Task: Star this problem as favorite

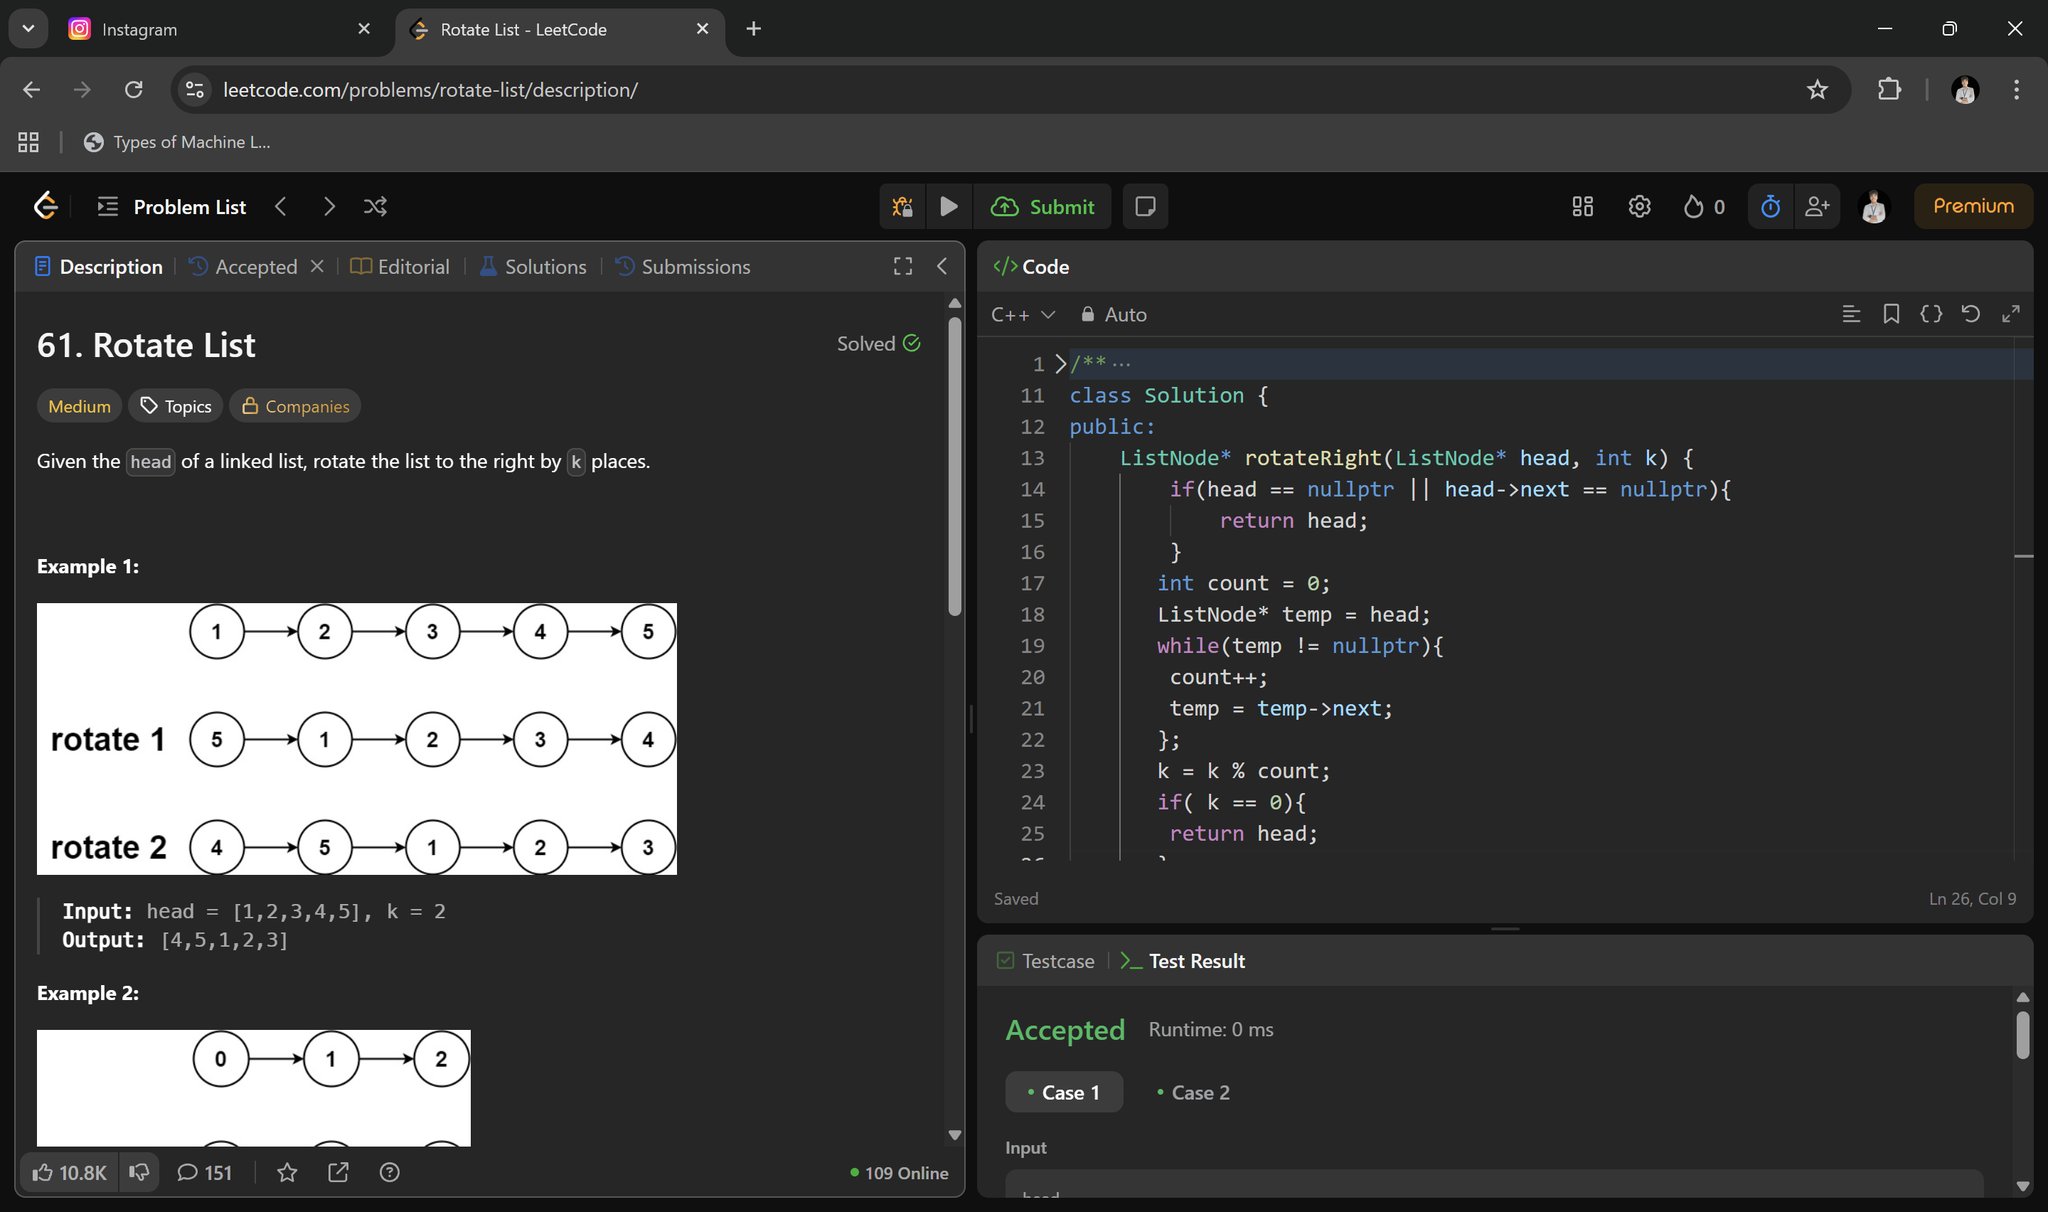Action: (287, 1172)
